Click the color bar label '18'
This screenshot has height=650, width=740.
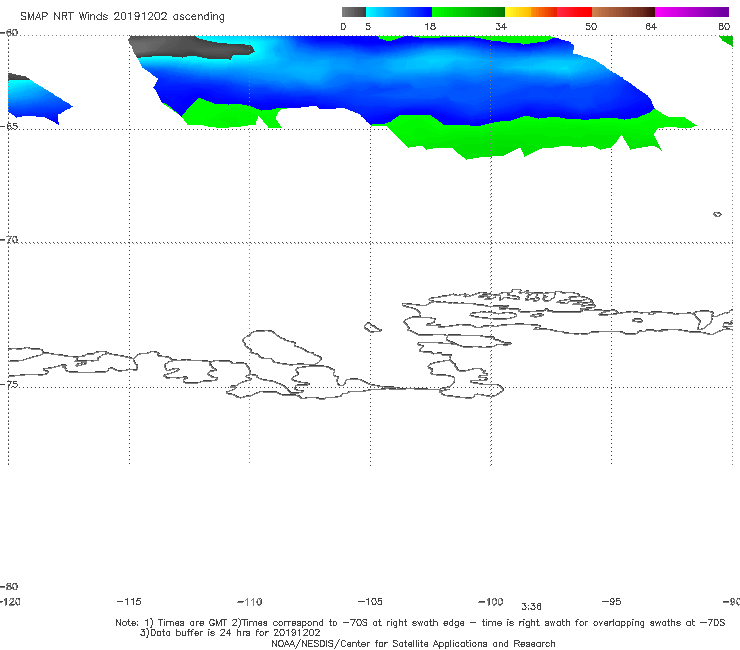pyautogui.click(x=430, y=27)
